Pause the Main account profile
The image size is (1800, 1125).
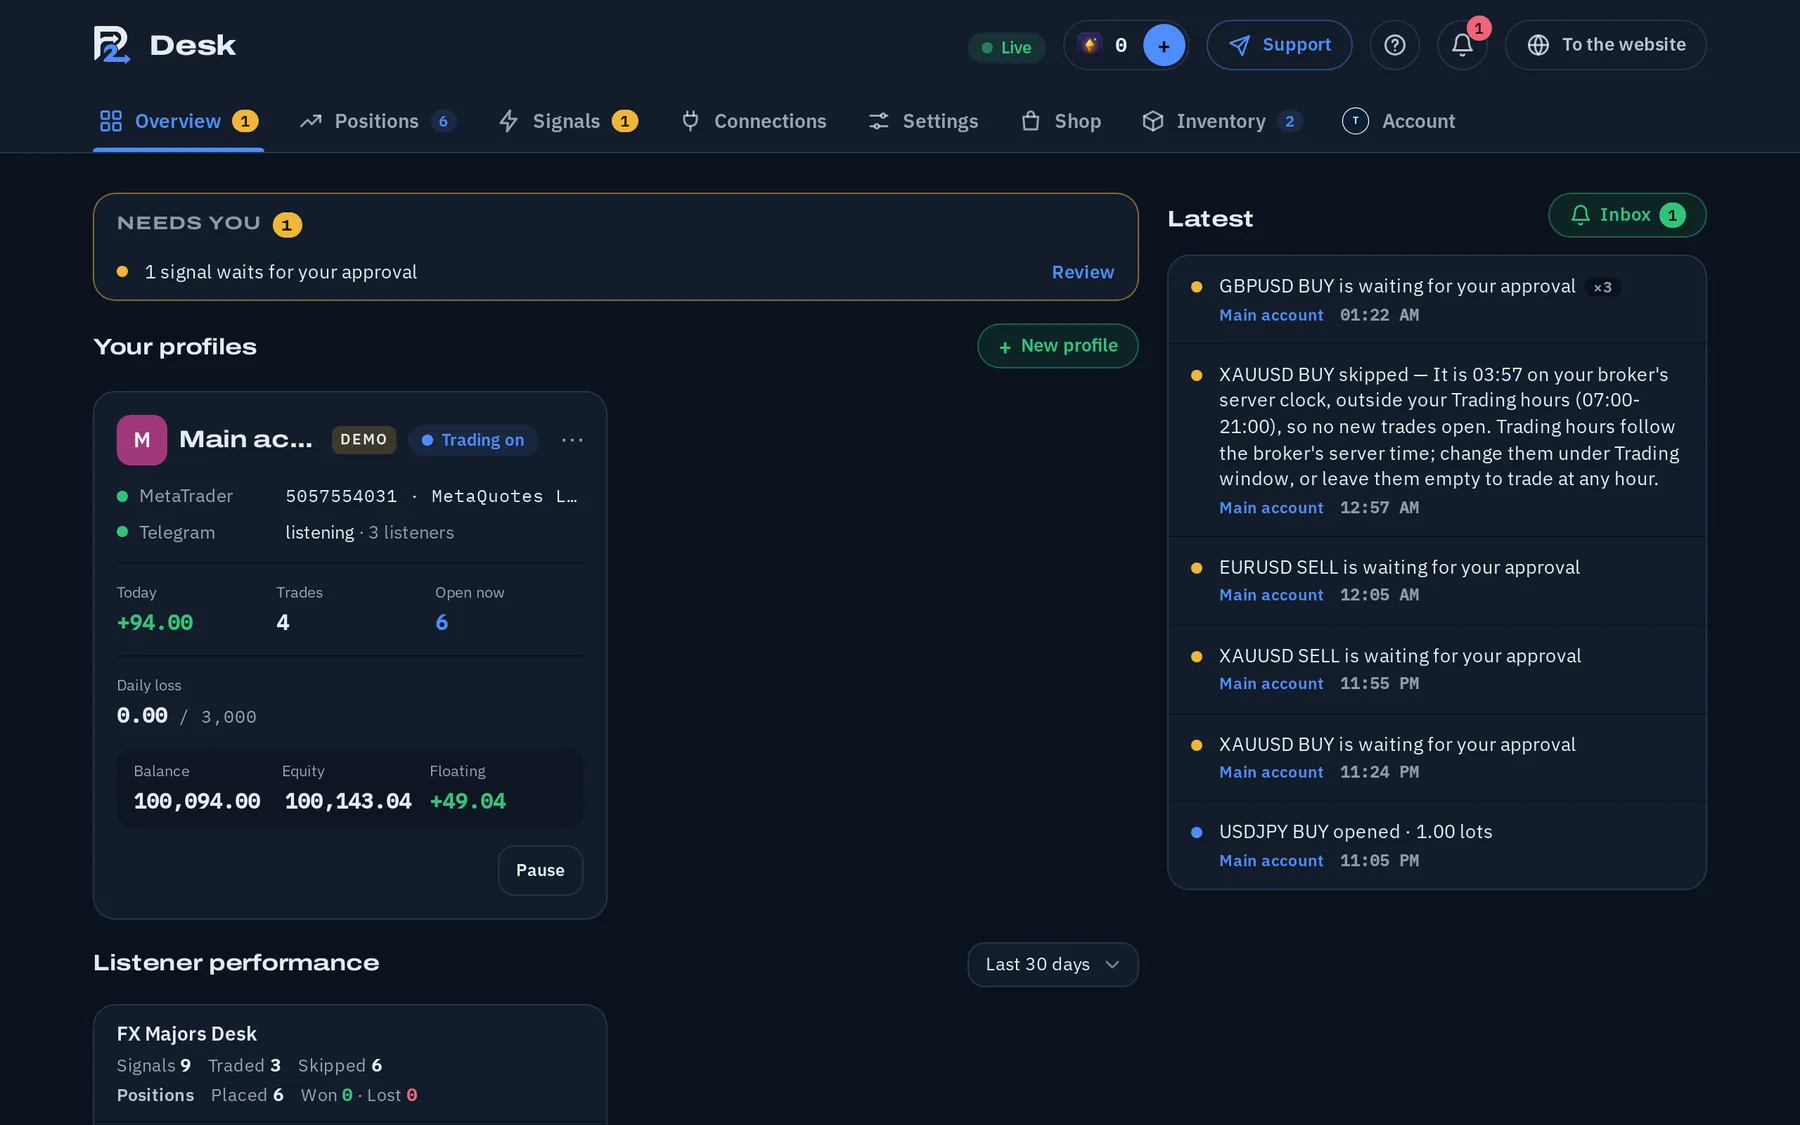(540, 870)
